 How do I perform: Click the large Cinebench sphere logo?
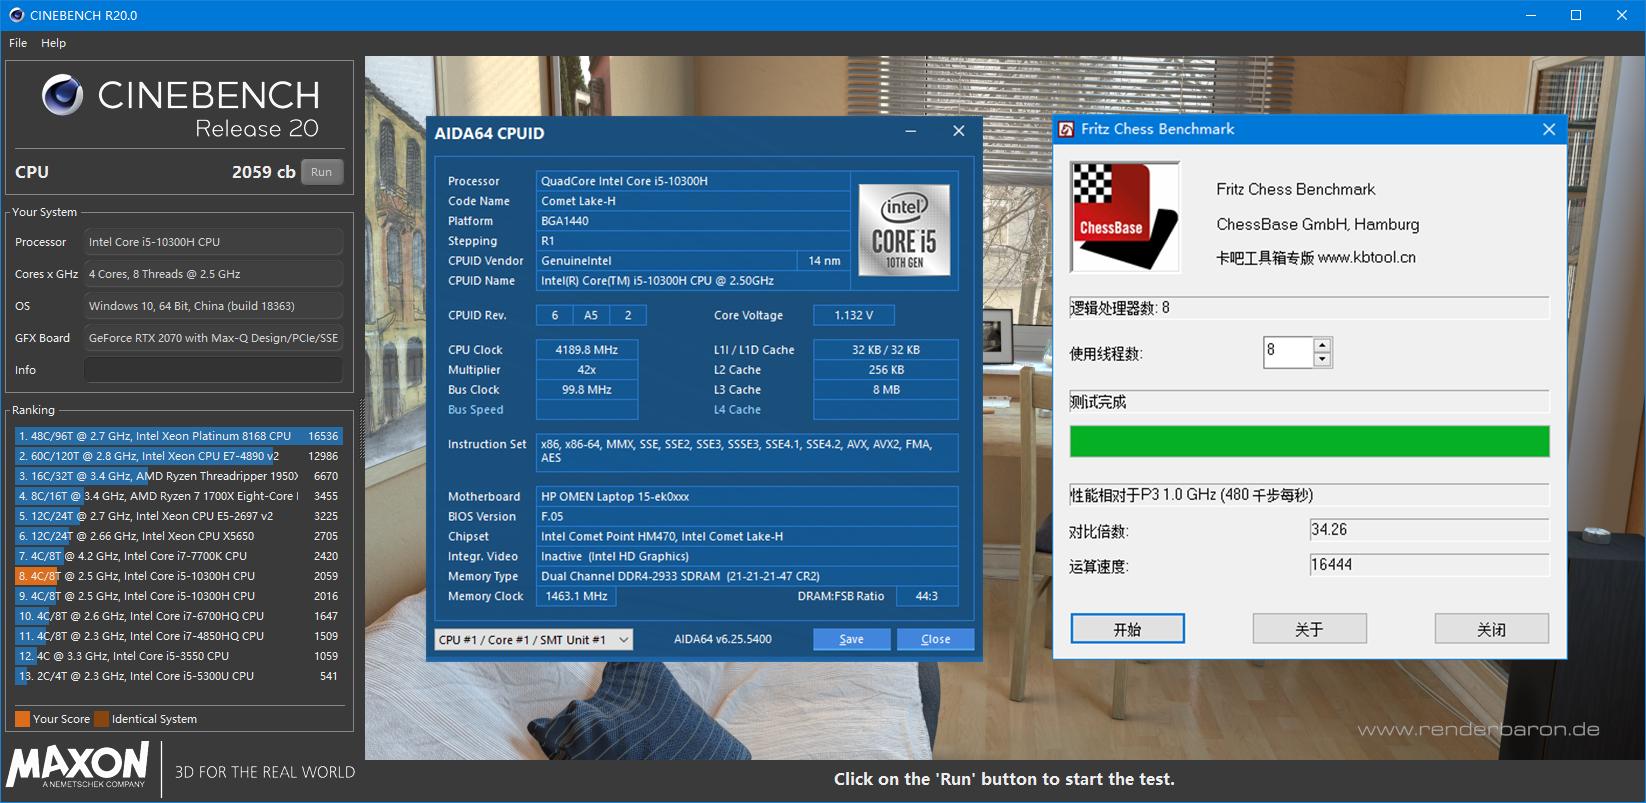(62, 95)
